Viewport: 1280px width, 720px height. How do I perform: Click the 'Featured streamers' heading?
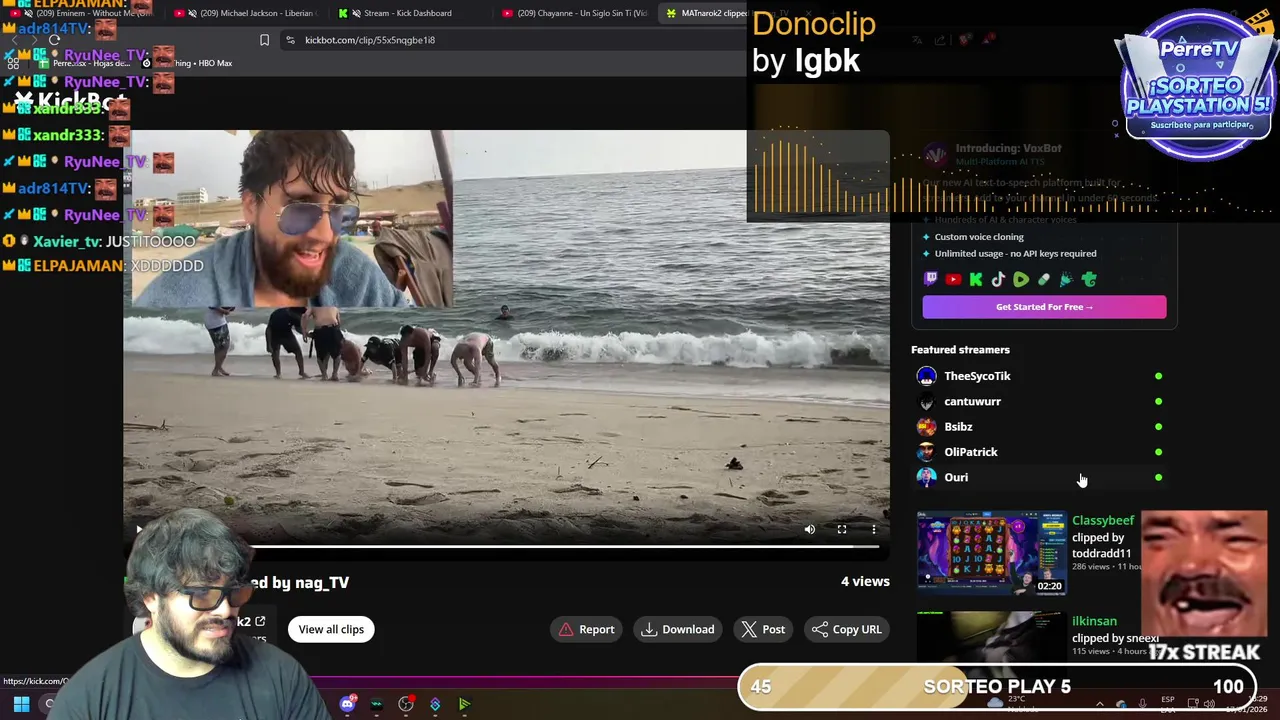point(960,350)
